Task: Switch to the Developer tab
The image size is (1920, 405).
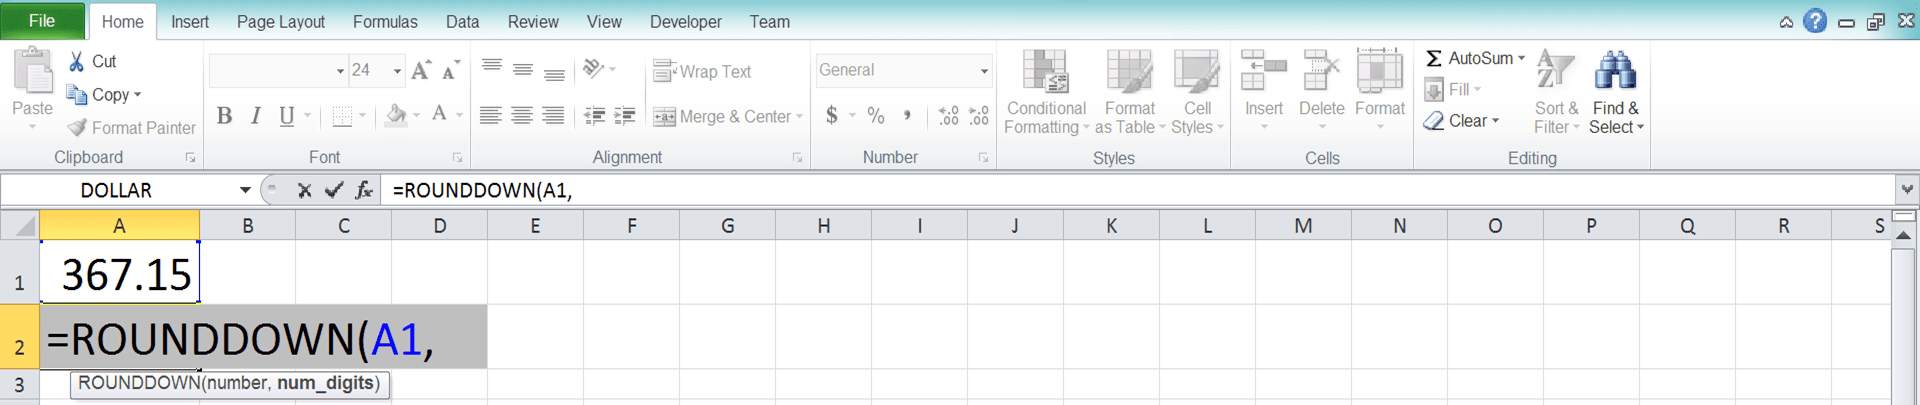Action: [686, 22]
